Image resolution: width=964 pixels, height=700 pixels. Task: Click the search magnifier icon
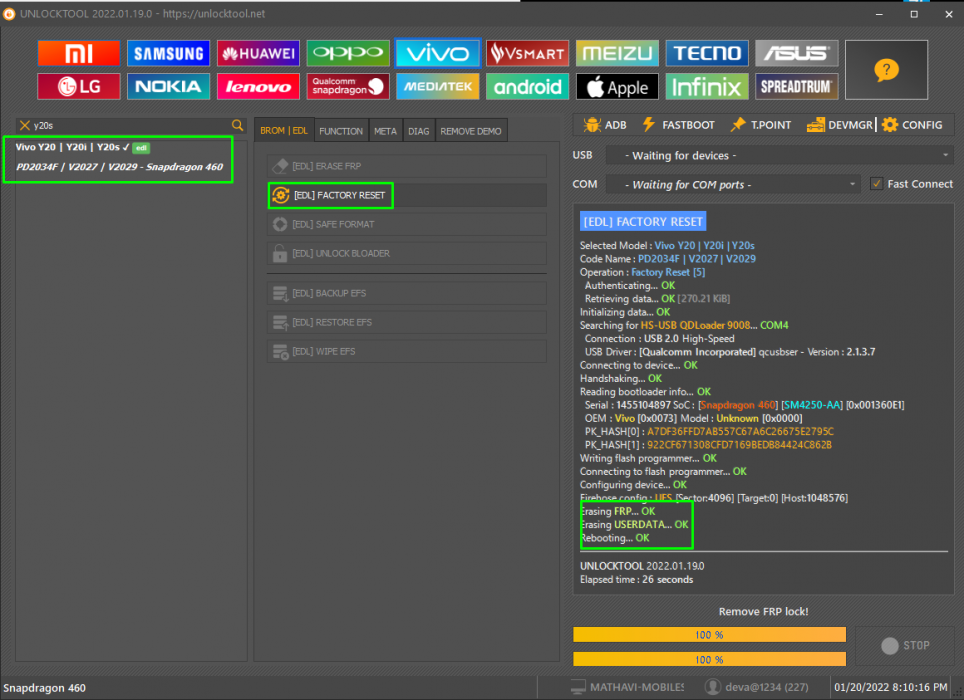(x=237, y=125)
